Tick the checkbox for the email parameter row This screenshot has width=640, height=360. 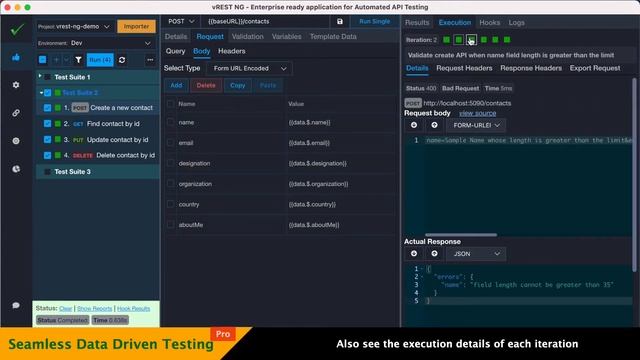click(x=171, y=142)
